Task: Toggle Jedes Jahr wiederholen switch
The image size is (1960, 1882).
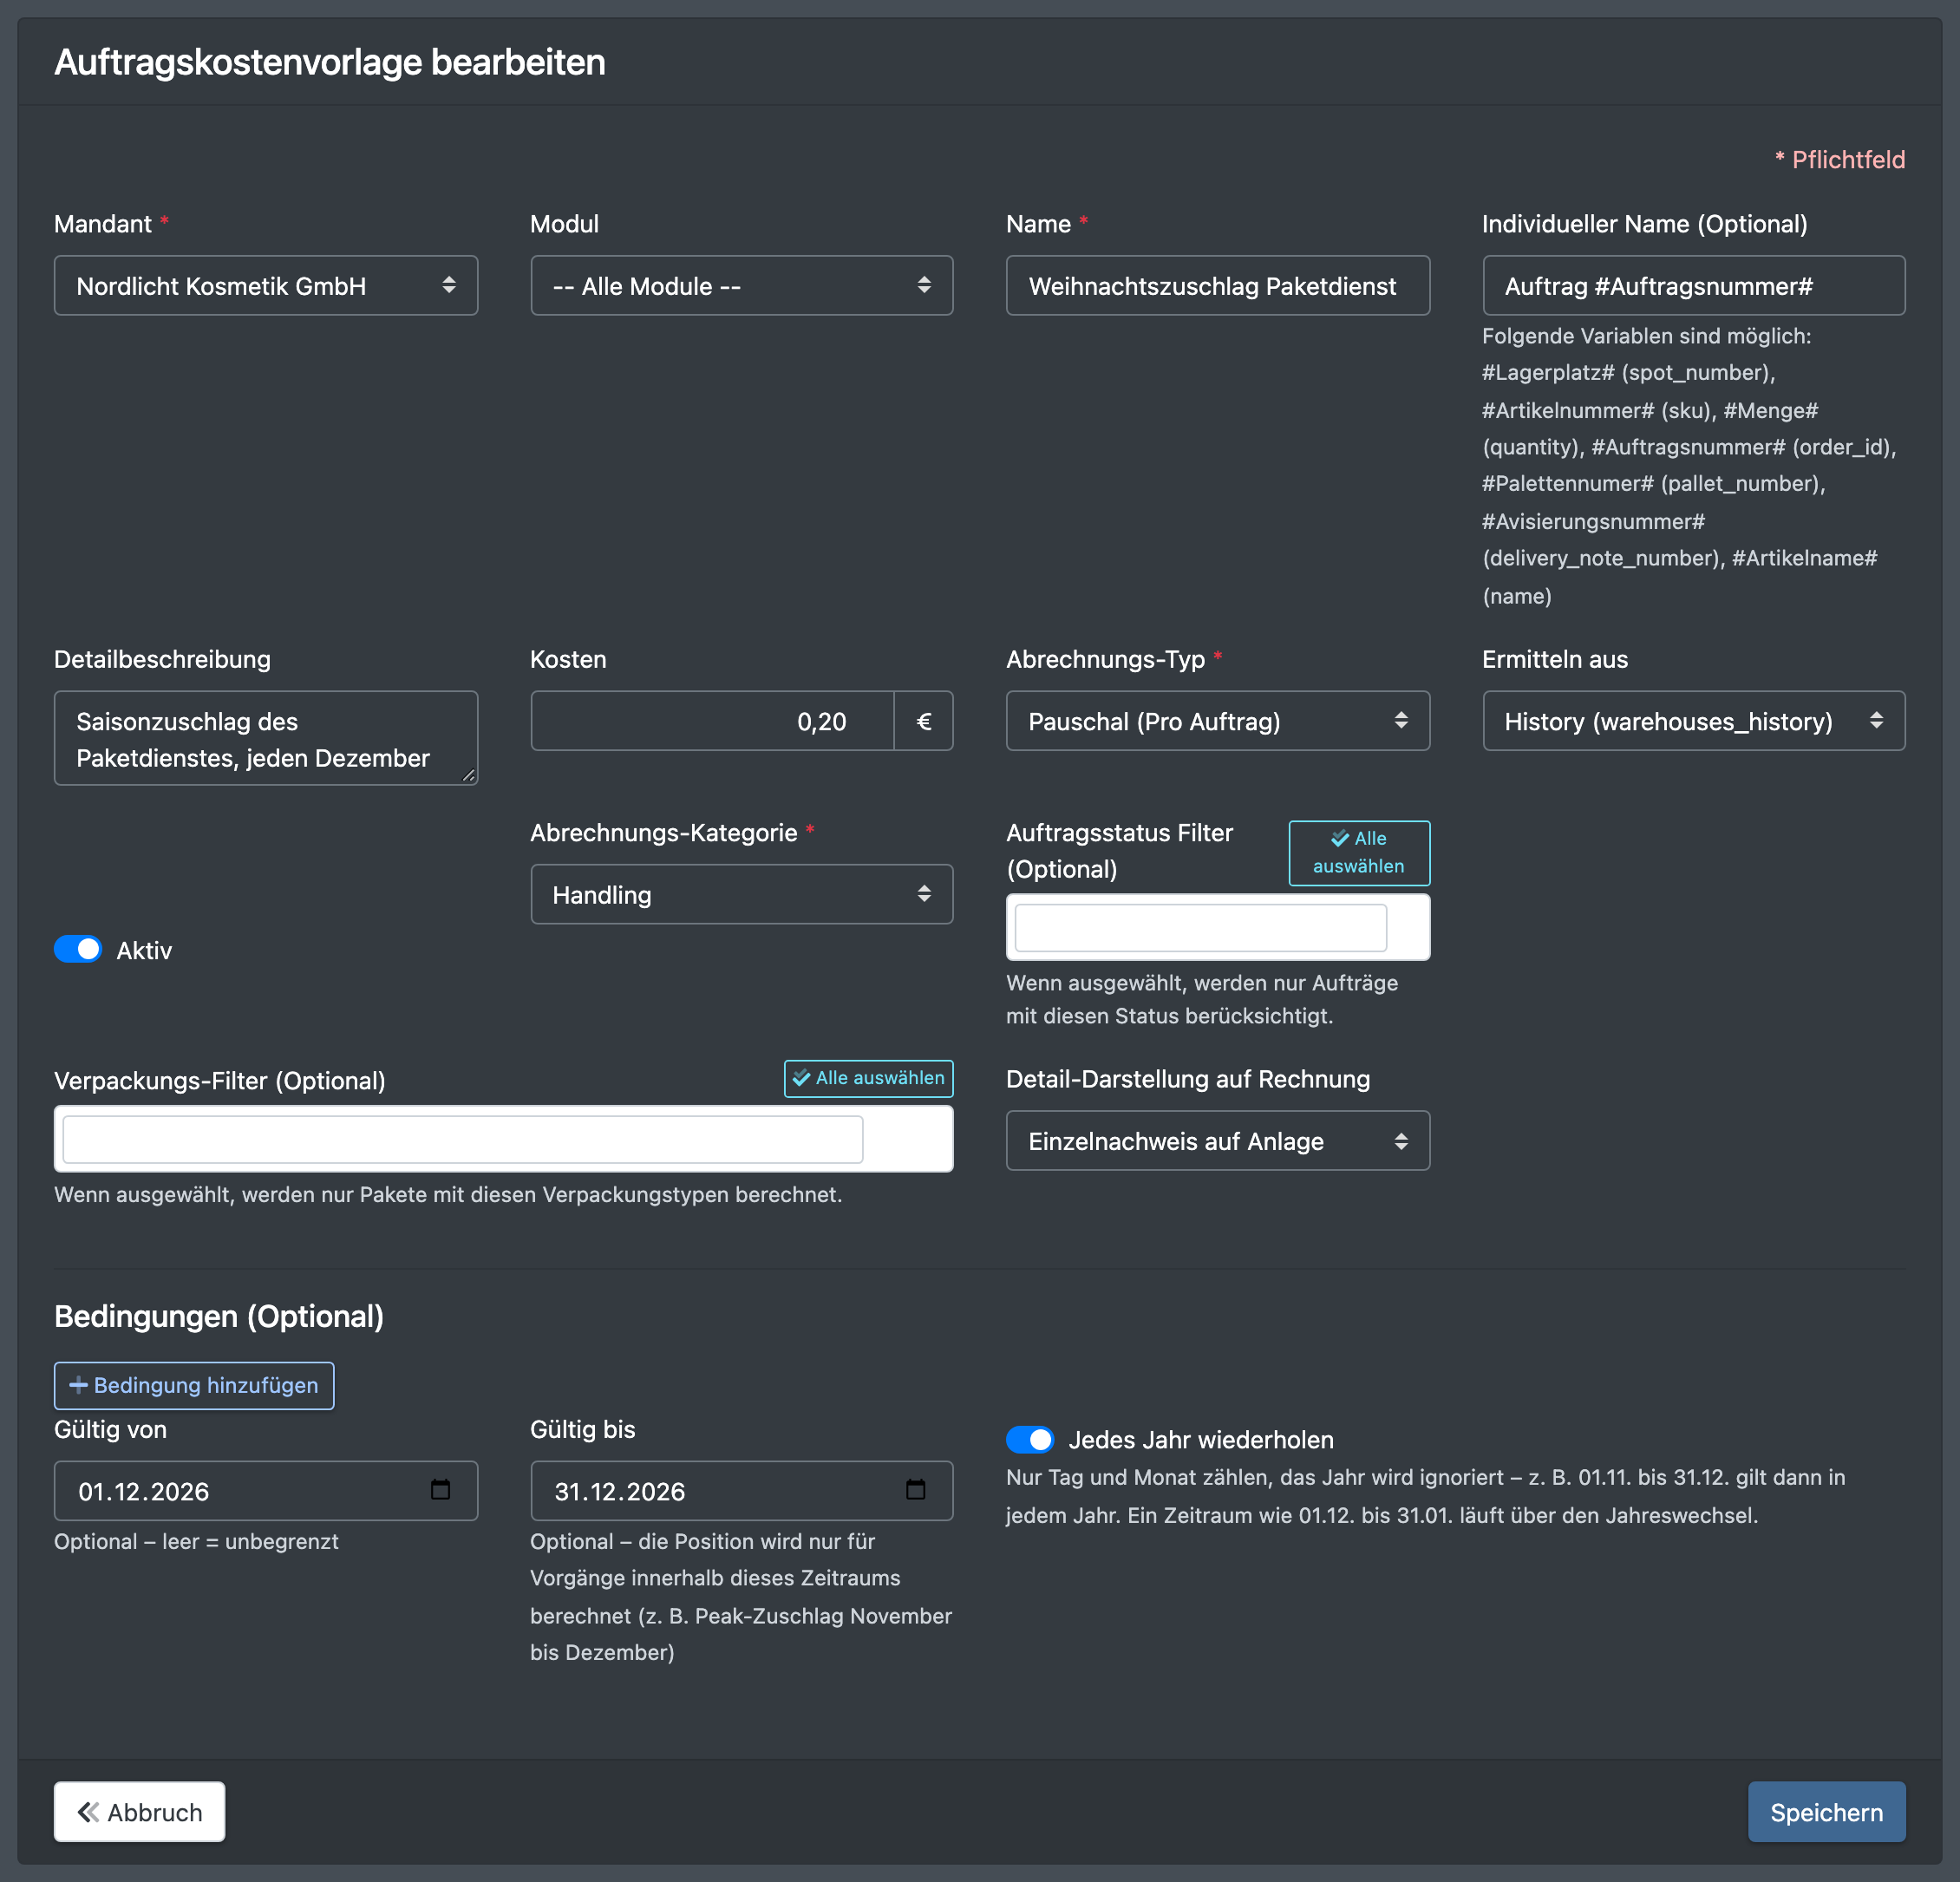Action: coord(1030,1439)
